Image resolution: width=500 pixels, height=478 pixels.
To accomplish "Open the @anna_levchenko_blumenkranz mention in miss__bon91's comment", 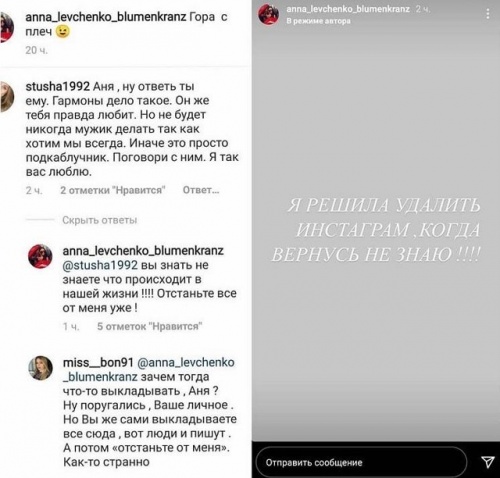I will point(149,369).
